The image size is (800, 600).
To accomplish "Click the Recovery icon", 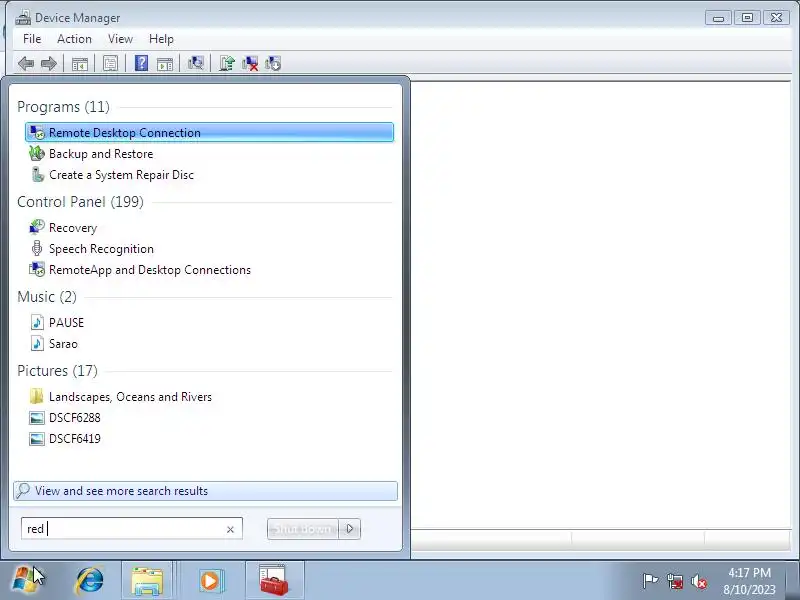I will click(x=37, y=227).
